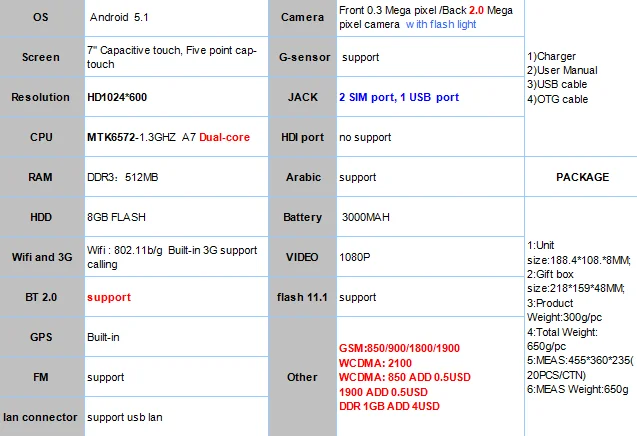Select the CPU label cell
The width and height of the screenshot is (637, 436).
[42, 137]
